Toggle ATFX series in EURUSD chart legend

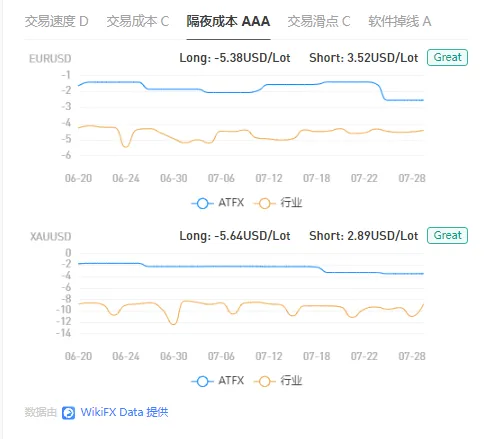click(218, 203)
